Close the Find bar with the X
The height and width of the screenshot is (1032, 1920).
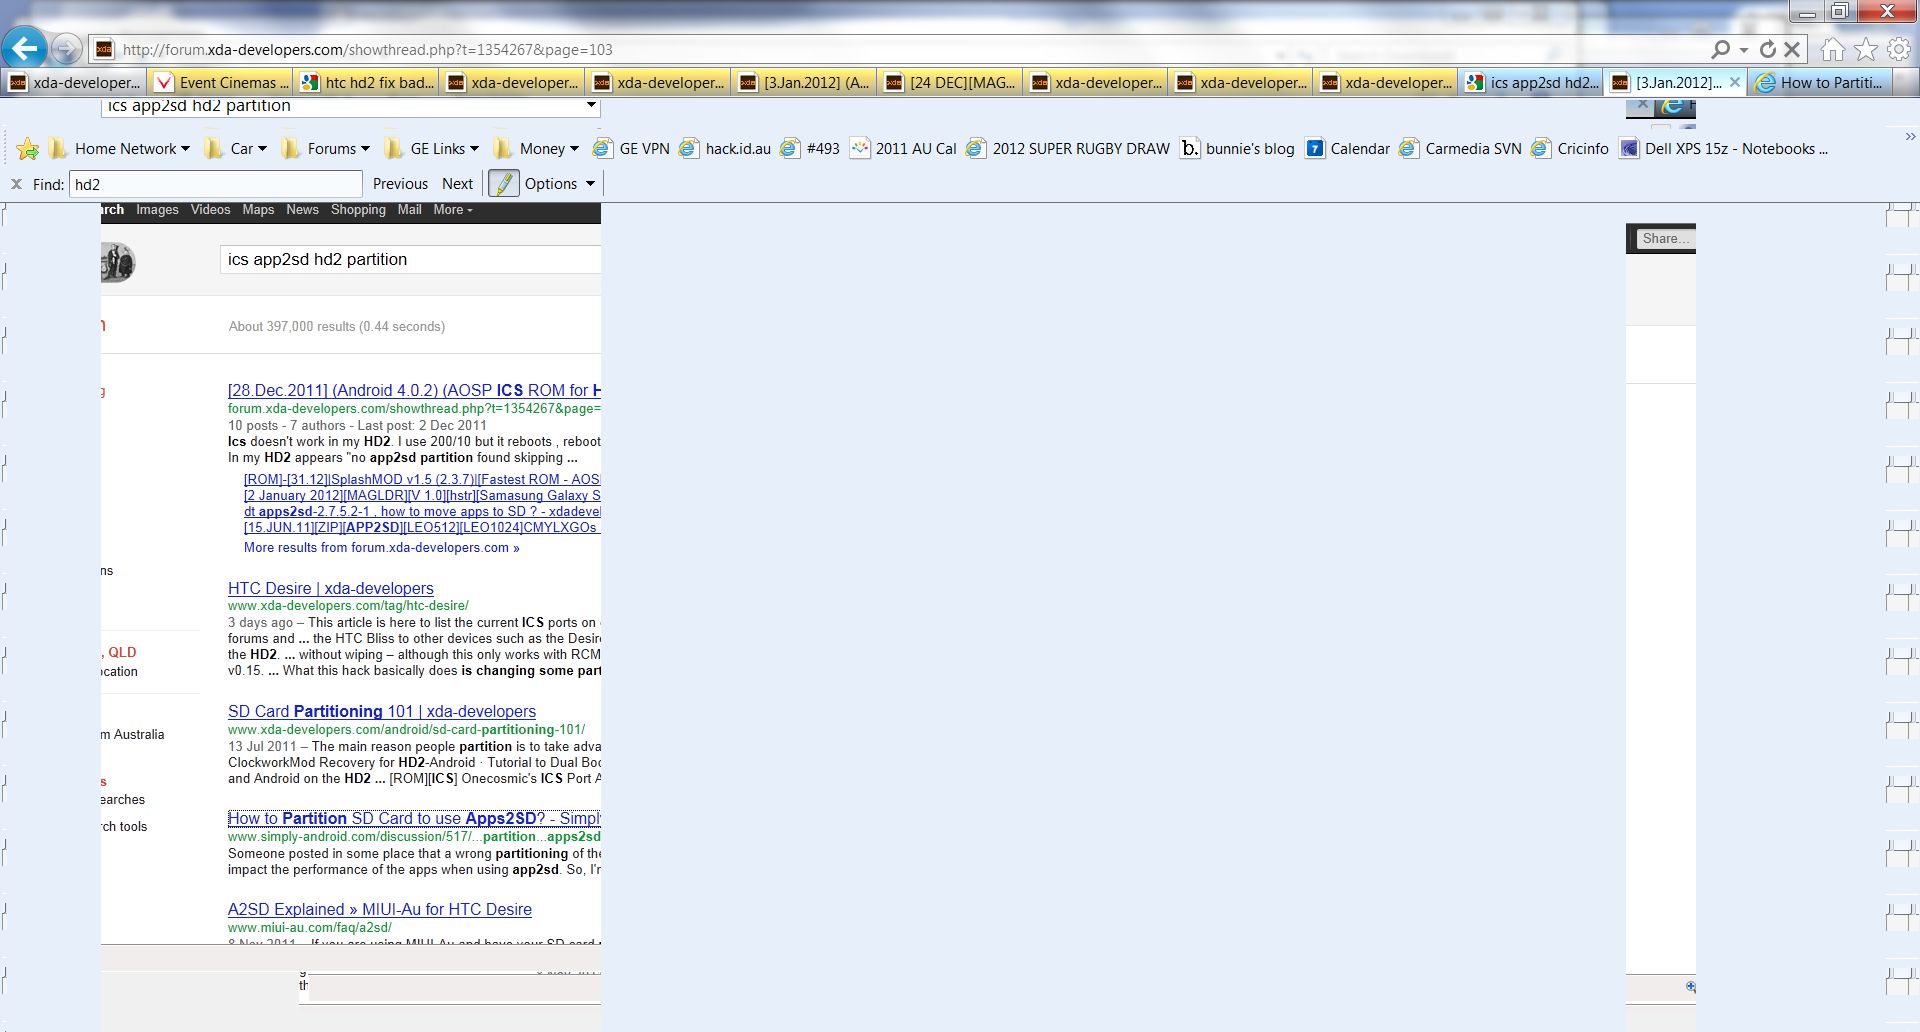[16, 184]
